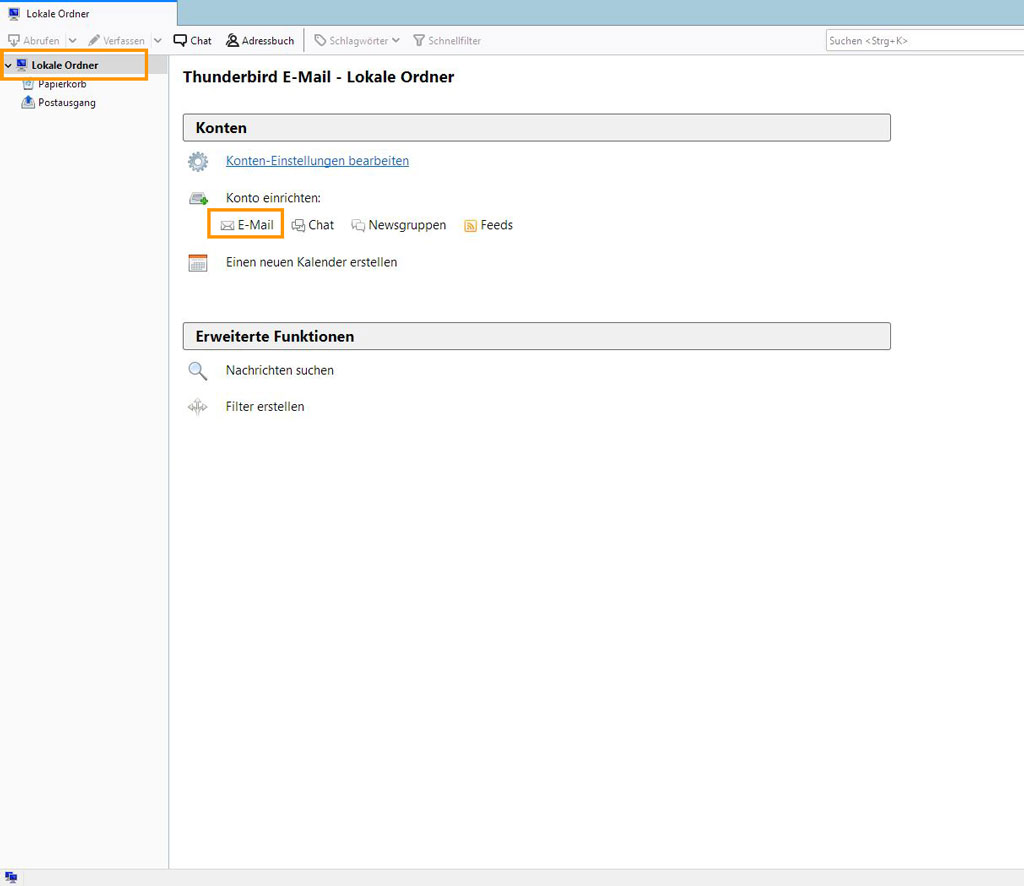
Task: Click the Postausgang outbox icon
Action: click(x=27, y=103)
